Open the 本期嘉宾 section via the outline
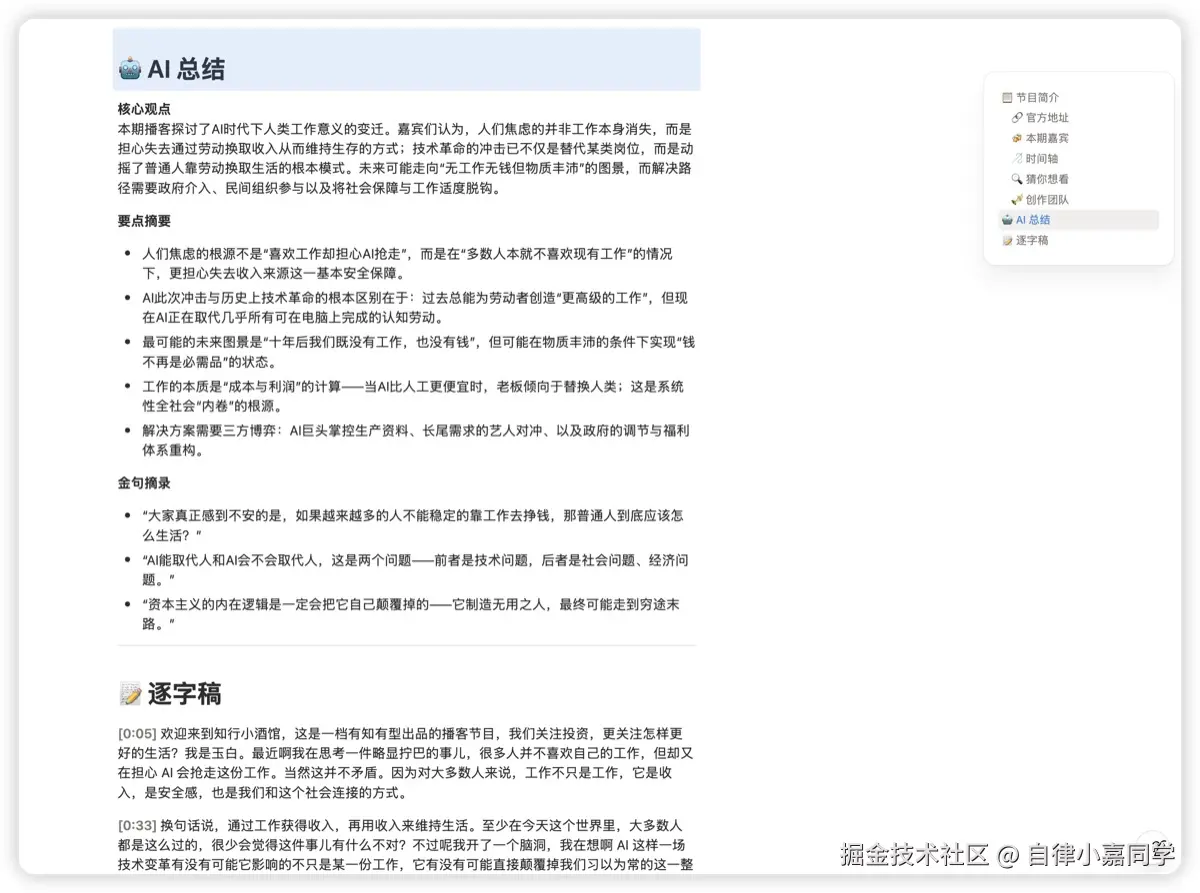Screen dimensions: 1200x893 click(1047, 137)
